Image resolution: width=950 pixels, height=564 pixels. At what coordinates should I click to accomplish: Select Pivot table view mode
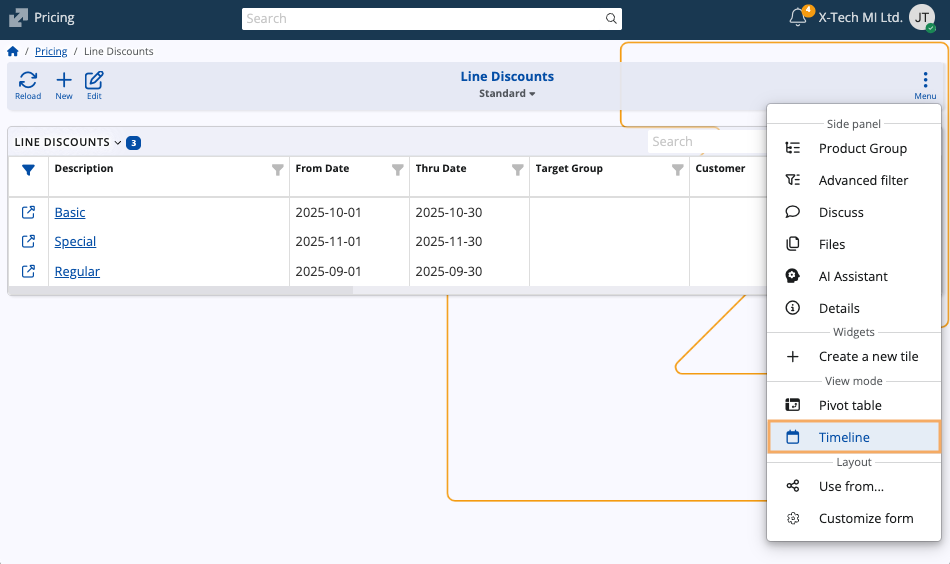point(849,405)
